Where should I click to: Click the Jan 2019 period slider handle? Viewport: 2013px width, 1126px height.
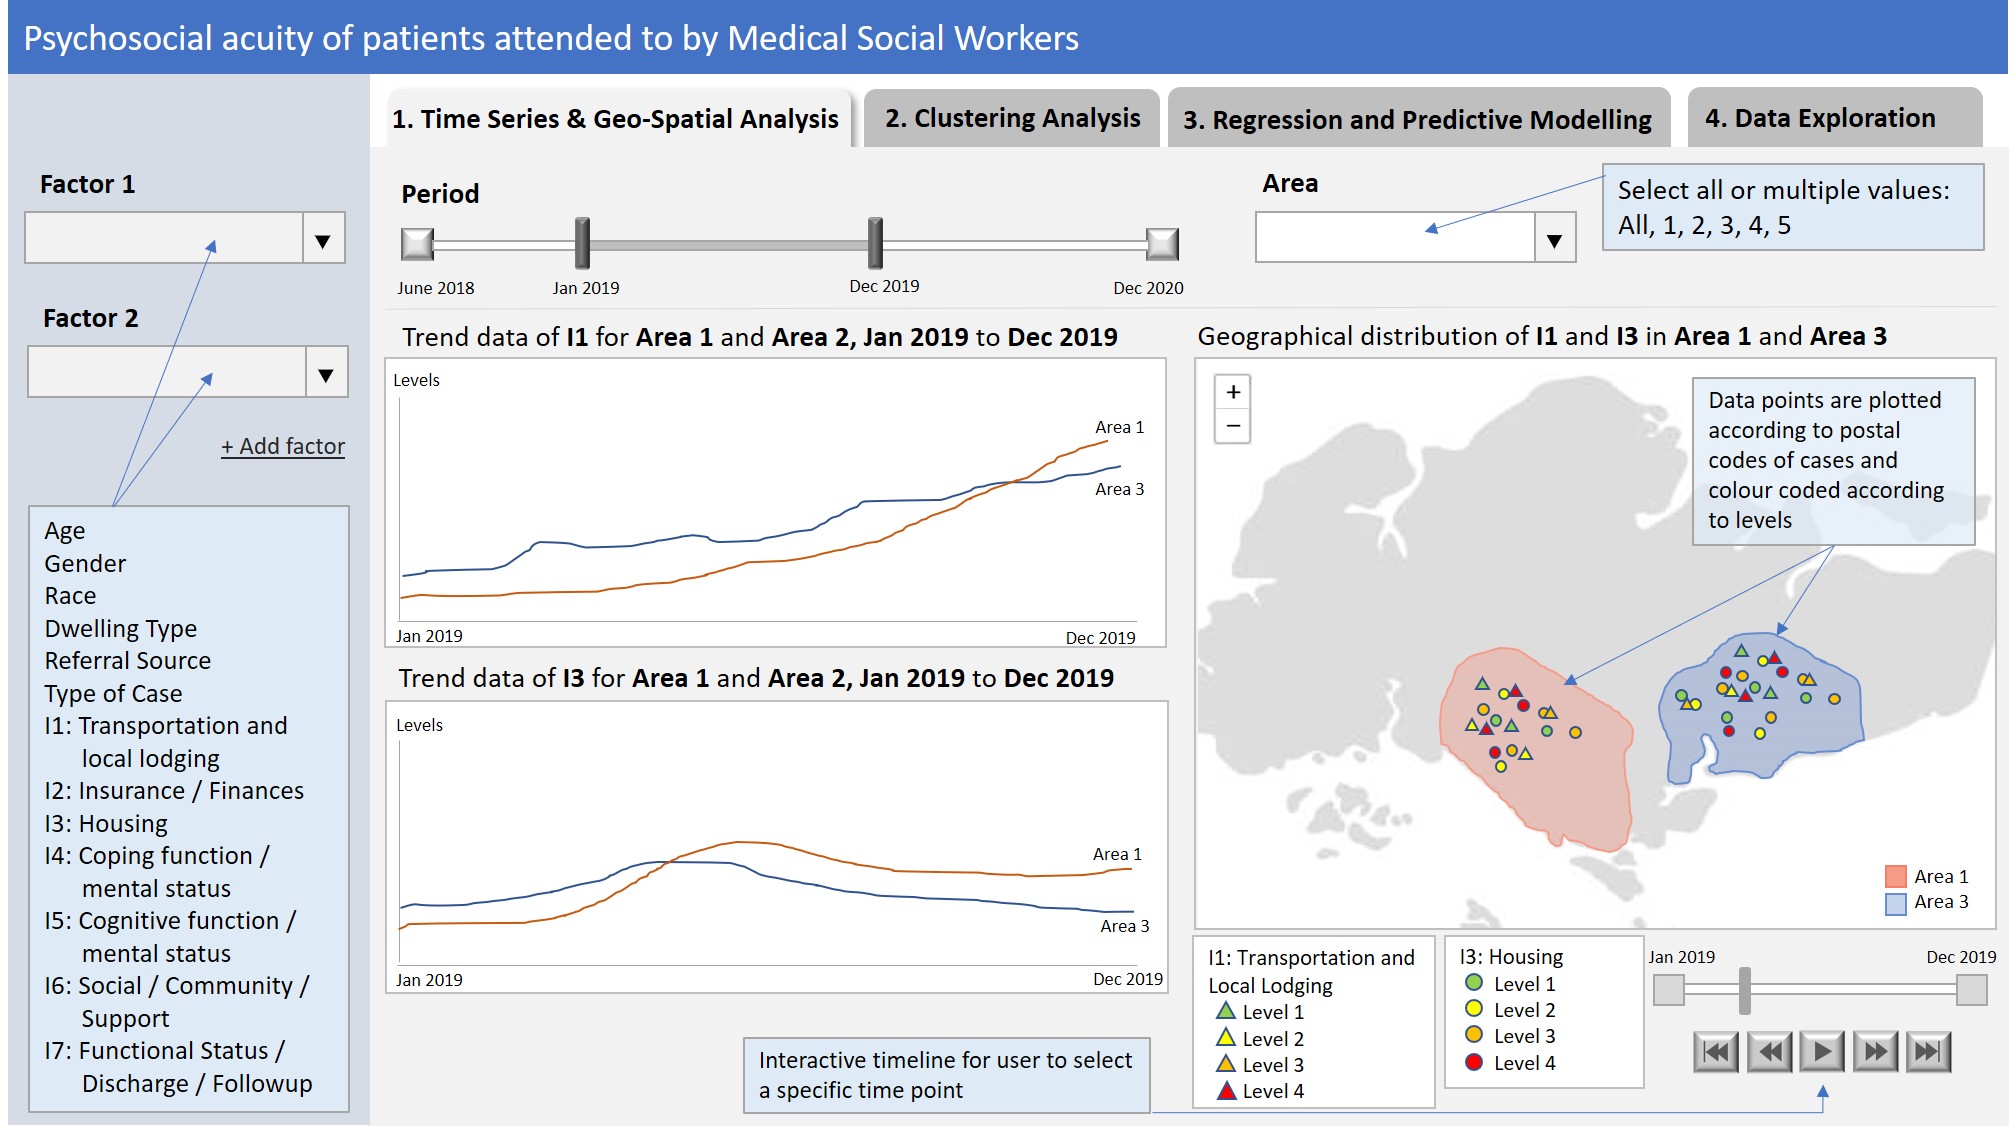583,243
